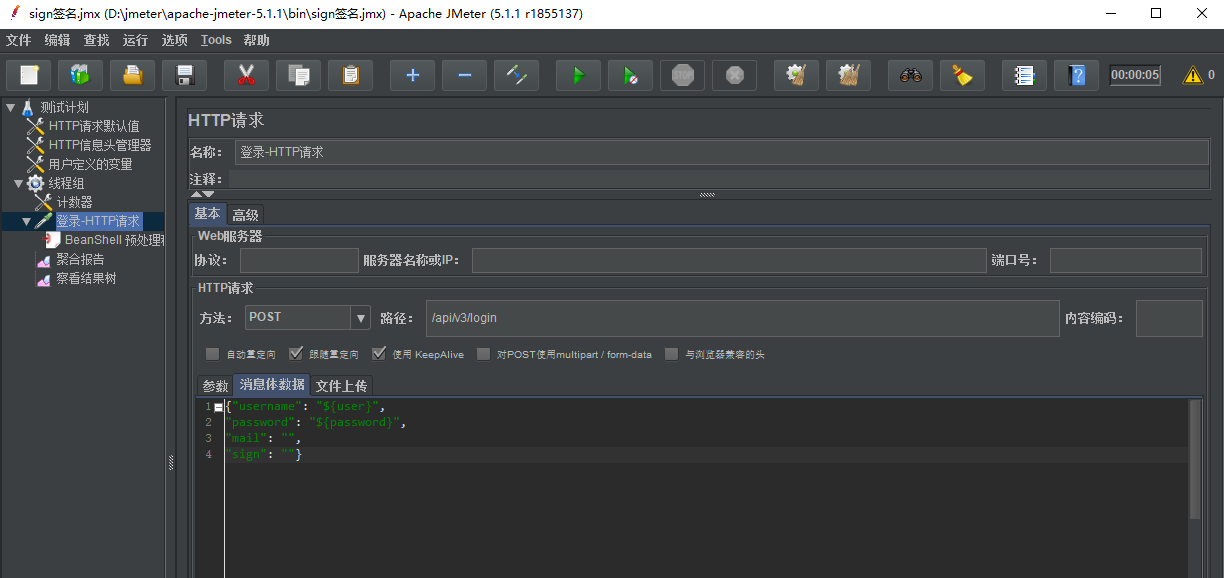Click the New test plan toolbar icon
Image resolution: width=1224 pixels, height=578 pixels.
pos(29,75)
